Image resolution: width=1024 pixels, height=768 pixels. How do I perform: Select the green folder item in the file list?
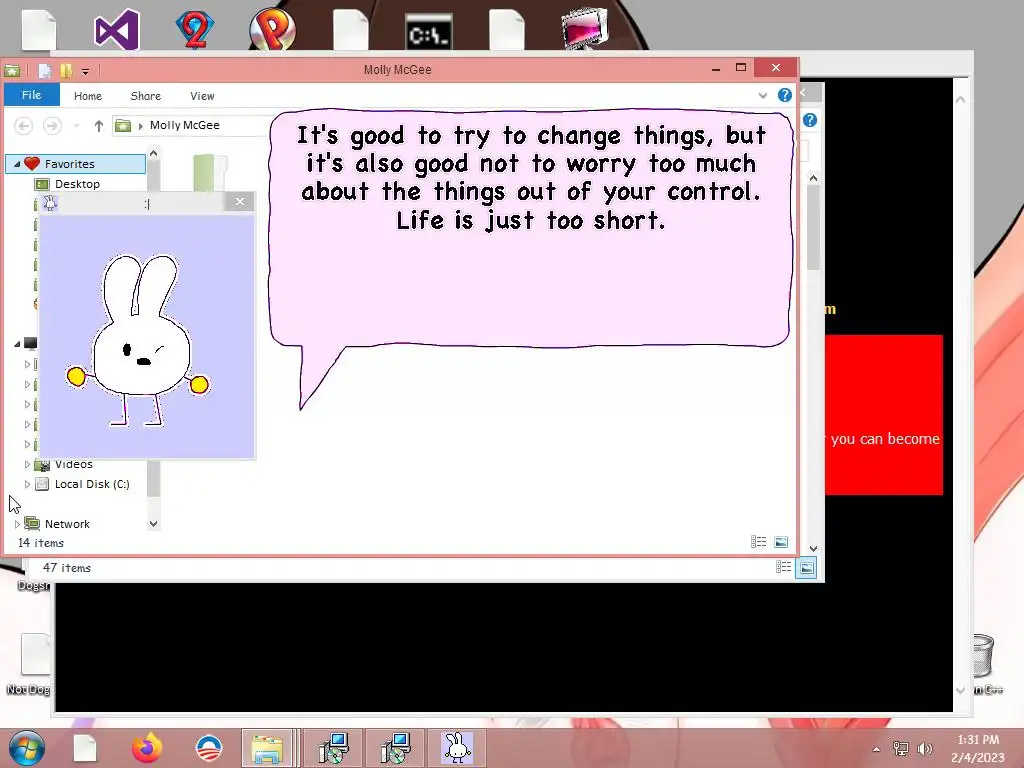click(210, 172)
